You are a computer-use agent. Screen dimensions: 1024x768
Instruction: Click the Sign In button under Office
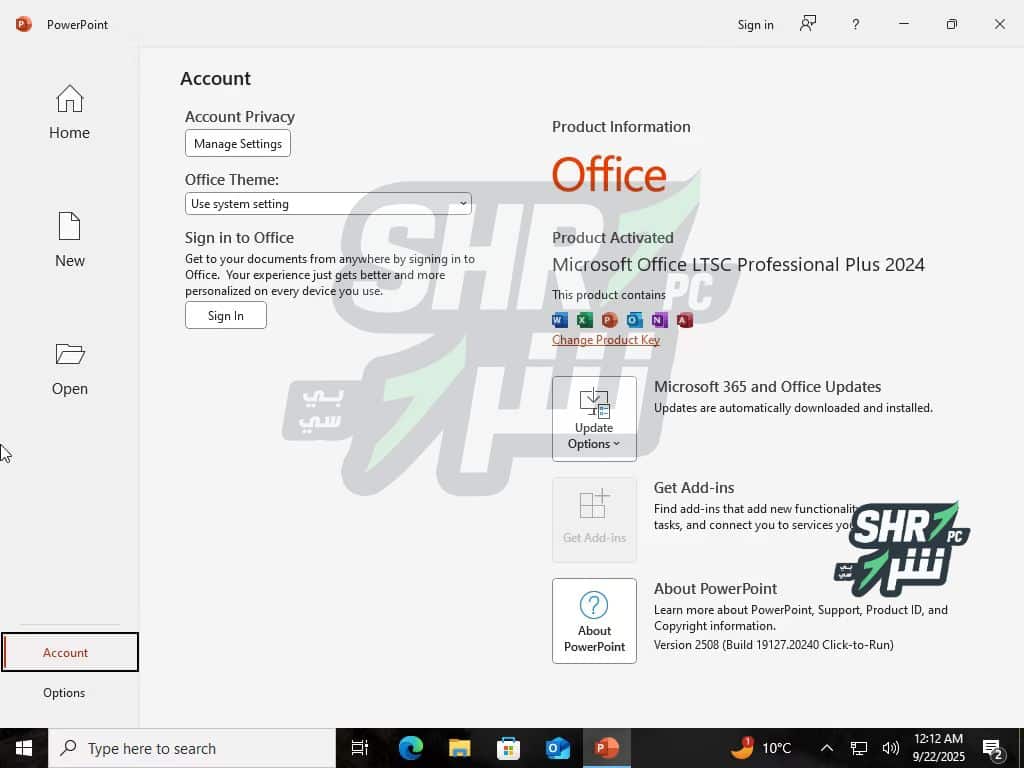[226, 316]
